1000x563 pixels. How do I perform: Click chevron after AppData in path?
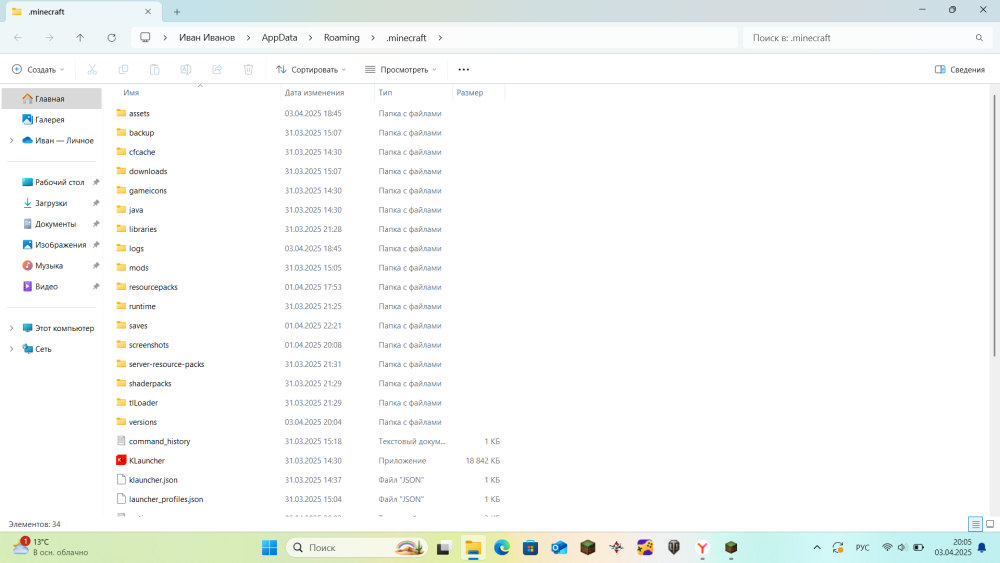311,38
